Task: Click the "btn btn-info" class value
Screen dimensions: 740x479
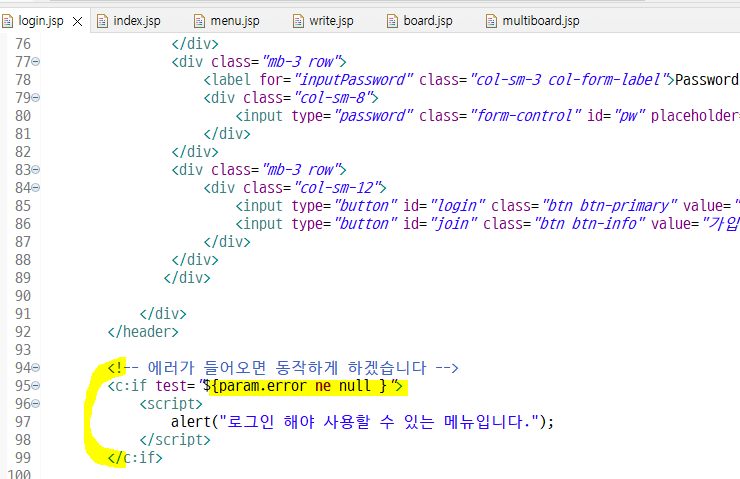Action: [589, 224]
